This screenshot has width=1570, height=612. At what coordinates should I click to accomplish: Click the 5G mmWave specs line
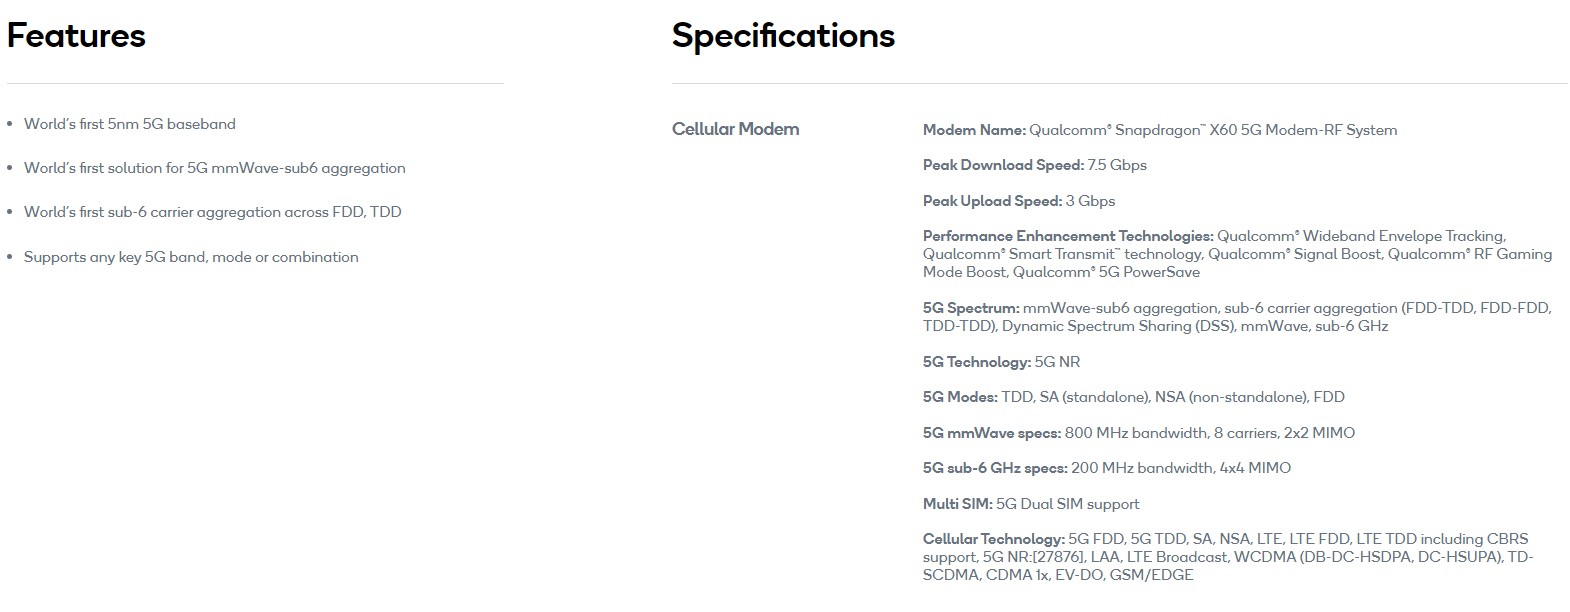click(x=1139, y=433)
